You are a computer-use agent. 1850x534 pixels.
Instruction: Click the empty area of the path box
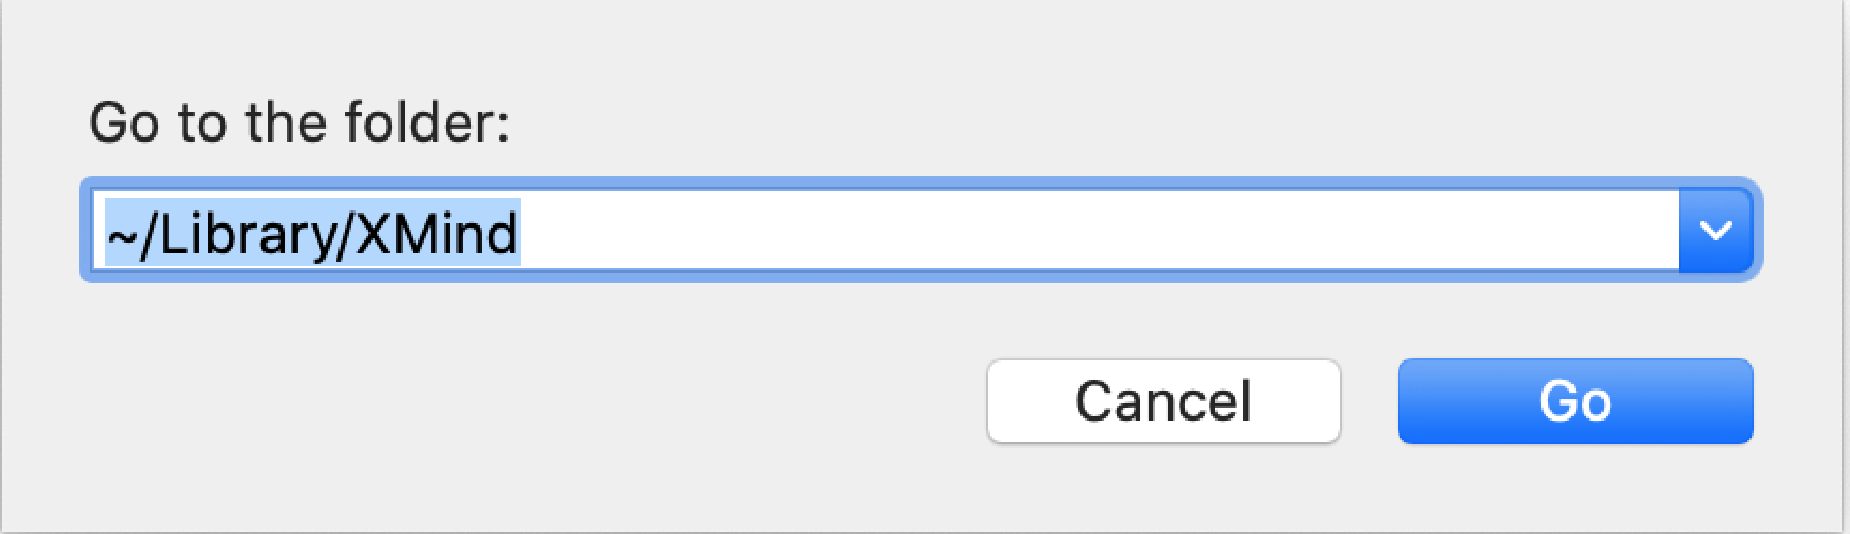click(x=1100, y=230)
